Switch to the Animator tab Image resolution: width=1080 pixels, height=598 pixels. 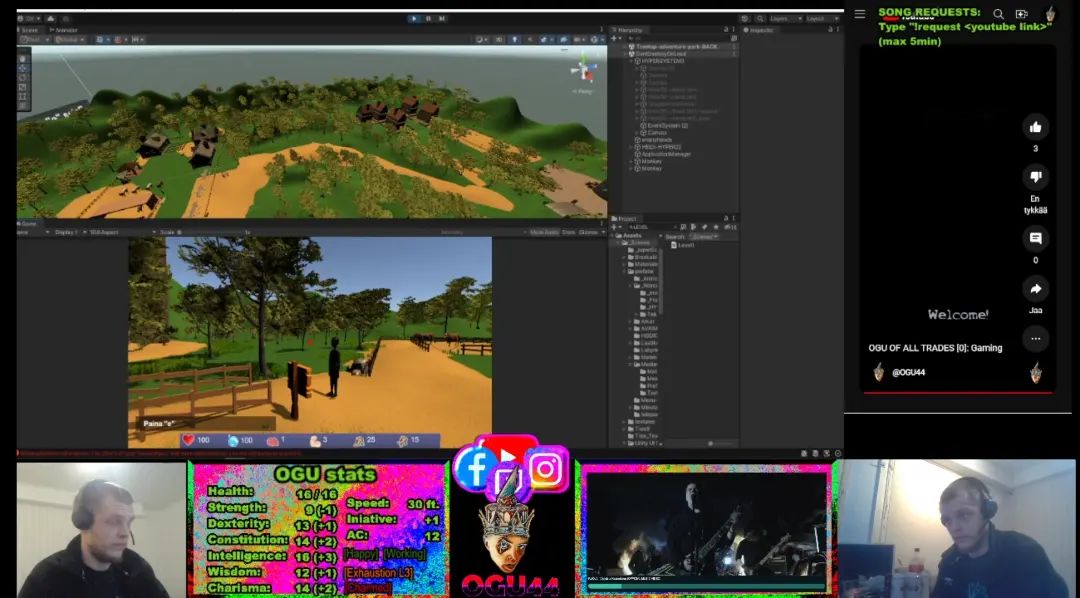[x=65, y=30]
